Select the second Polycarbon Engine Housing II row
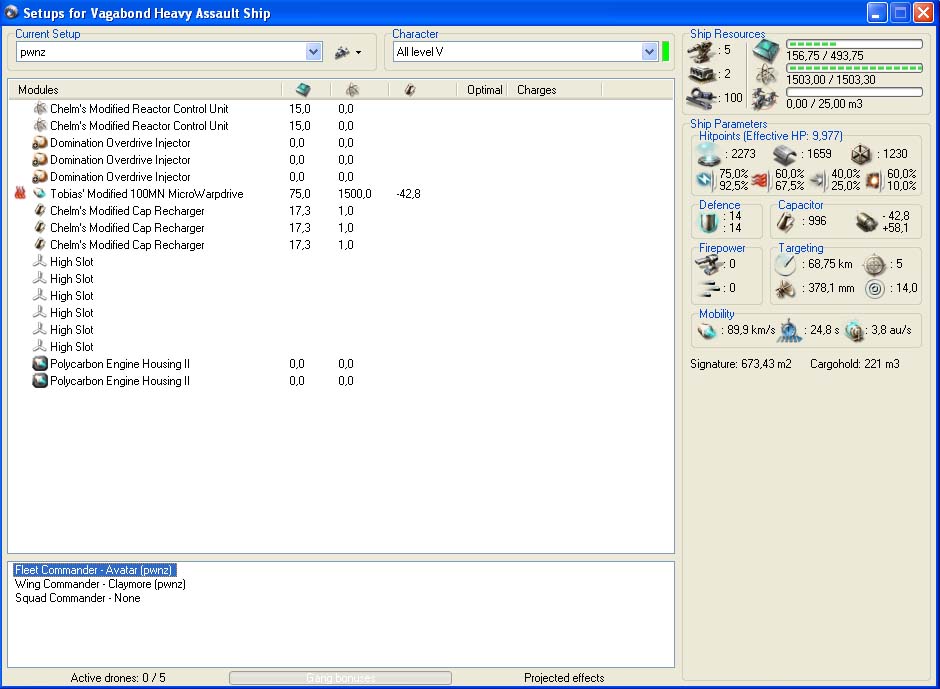940x689 pixels. coord(341,381)
